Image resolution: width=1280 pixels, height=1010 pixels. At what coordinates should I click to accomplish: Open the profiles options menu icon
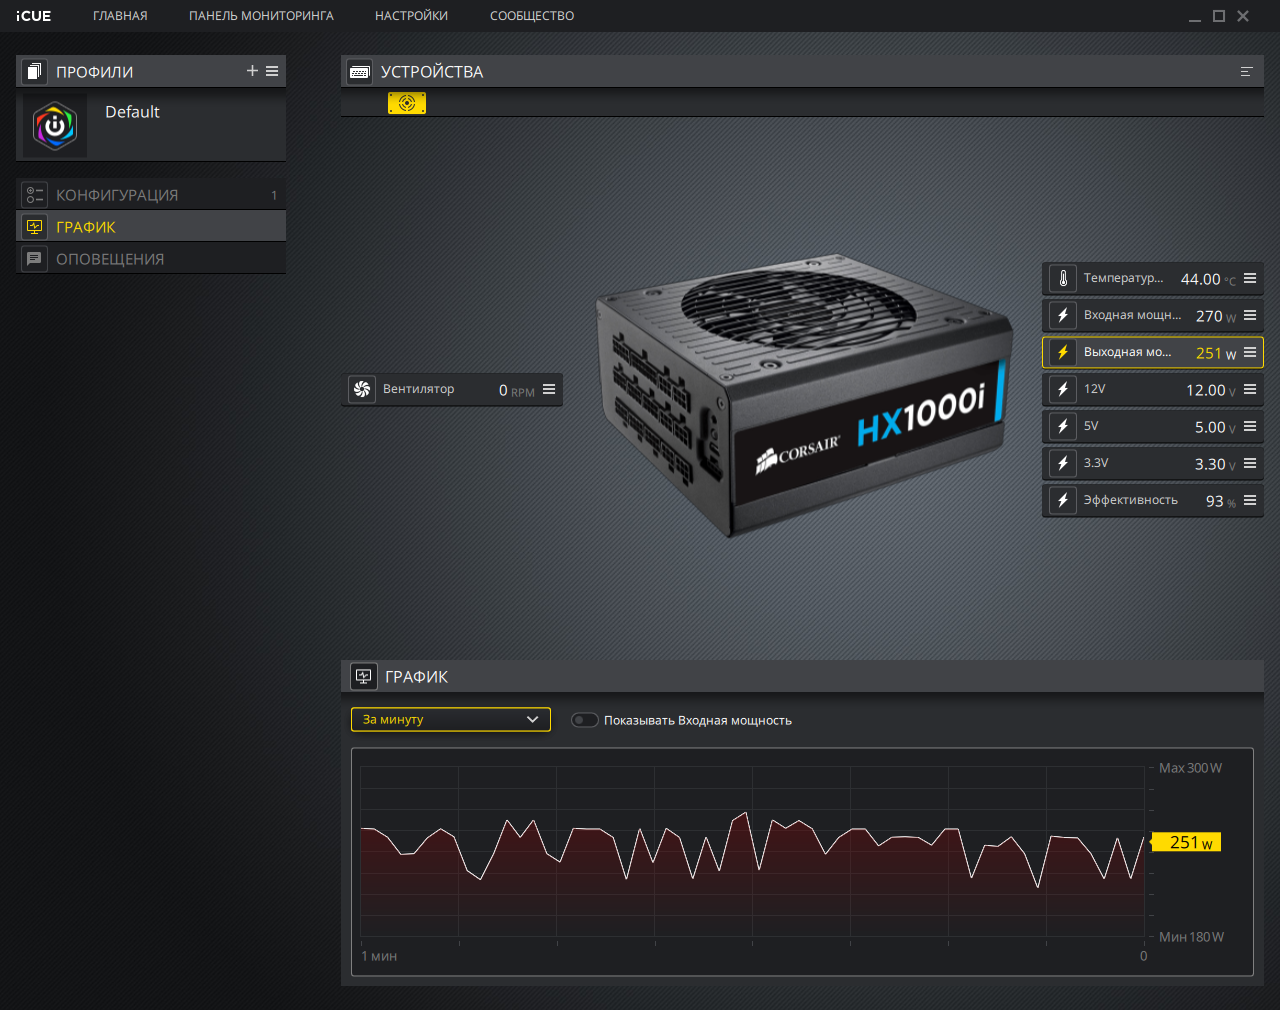272,71
